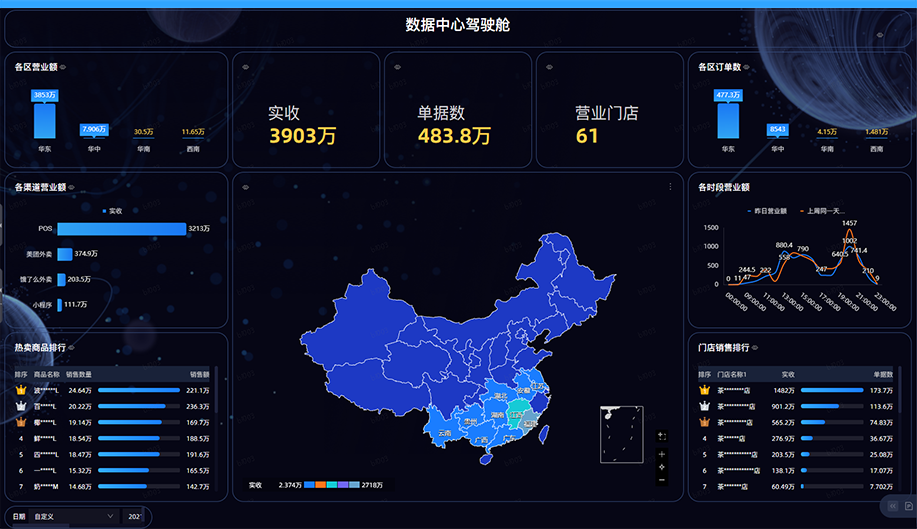
Task: Click the South China Sea inset map
Action: pyautogui.click(x=622, y=434)
